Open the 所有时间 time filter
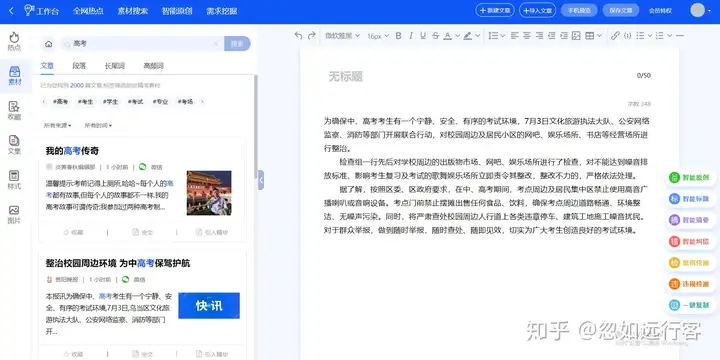 (x=98, y=125)
